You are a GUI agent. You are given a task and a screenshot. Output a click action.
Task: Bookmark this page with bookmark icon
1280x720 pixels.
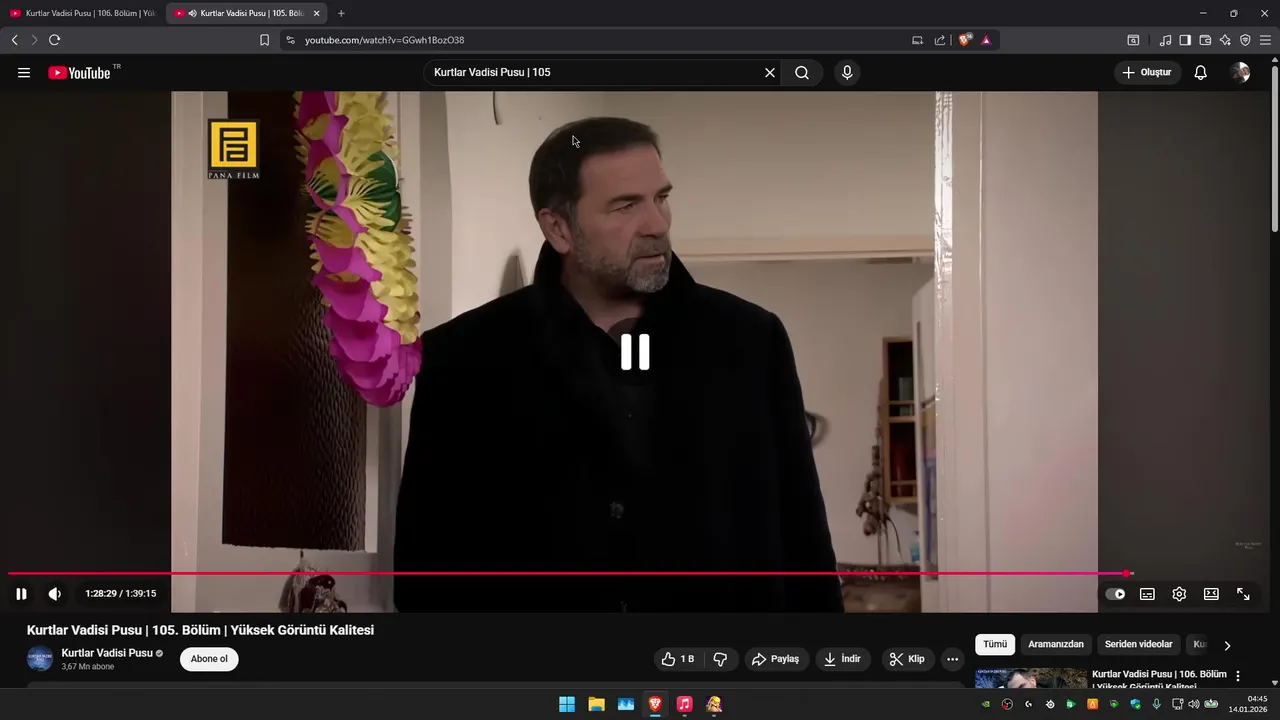[x=264, y=40]
